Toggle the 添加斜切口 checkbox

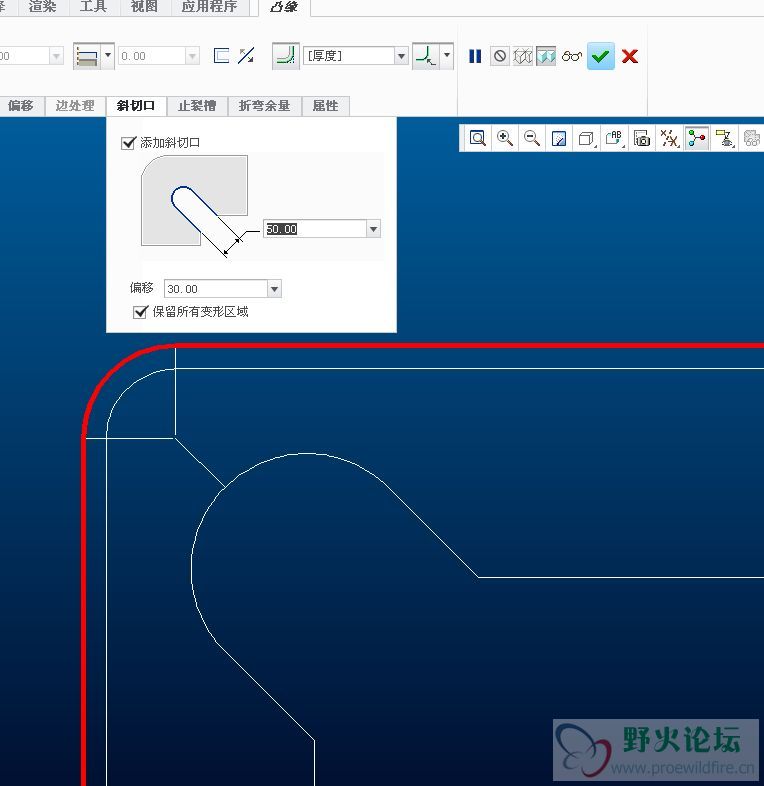(128, 143)
